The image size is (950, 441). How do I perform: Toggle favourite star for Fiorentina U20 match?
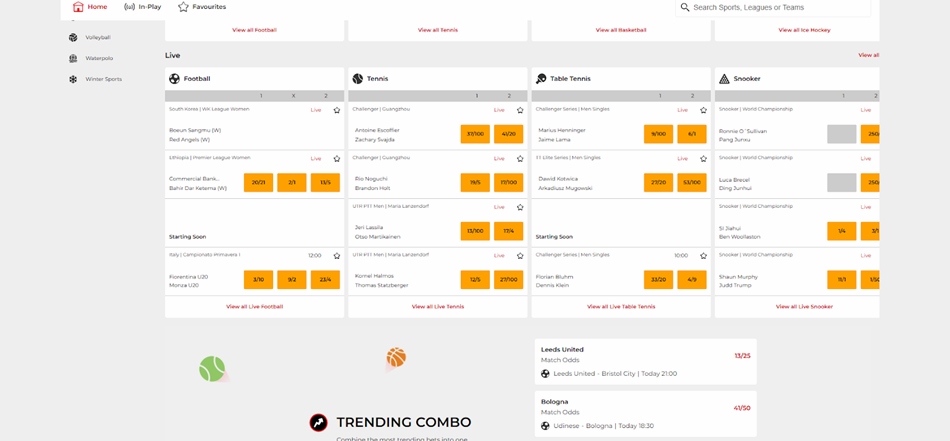(337, 256)
